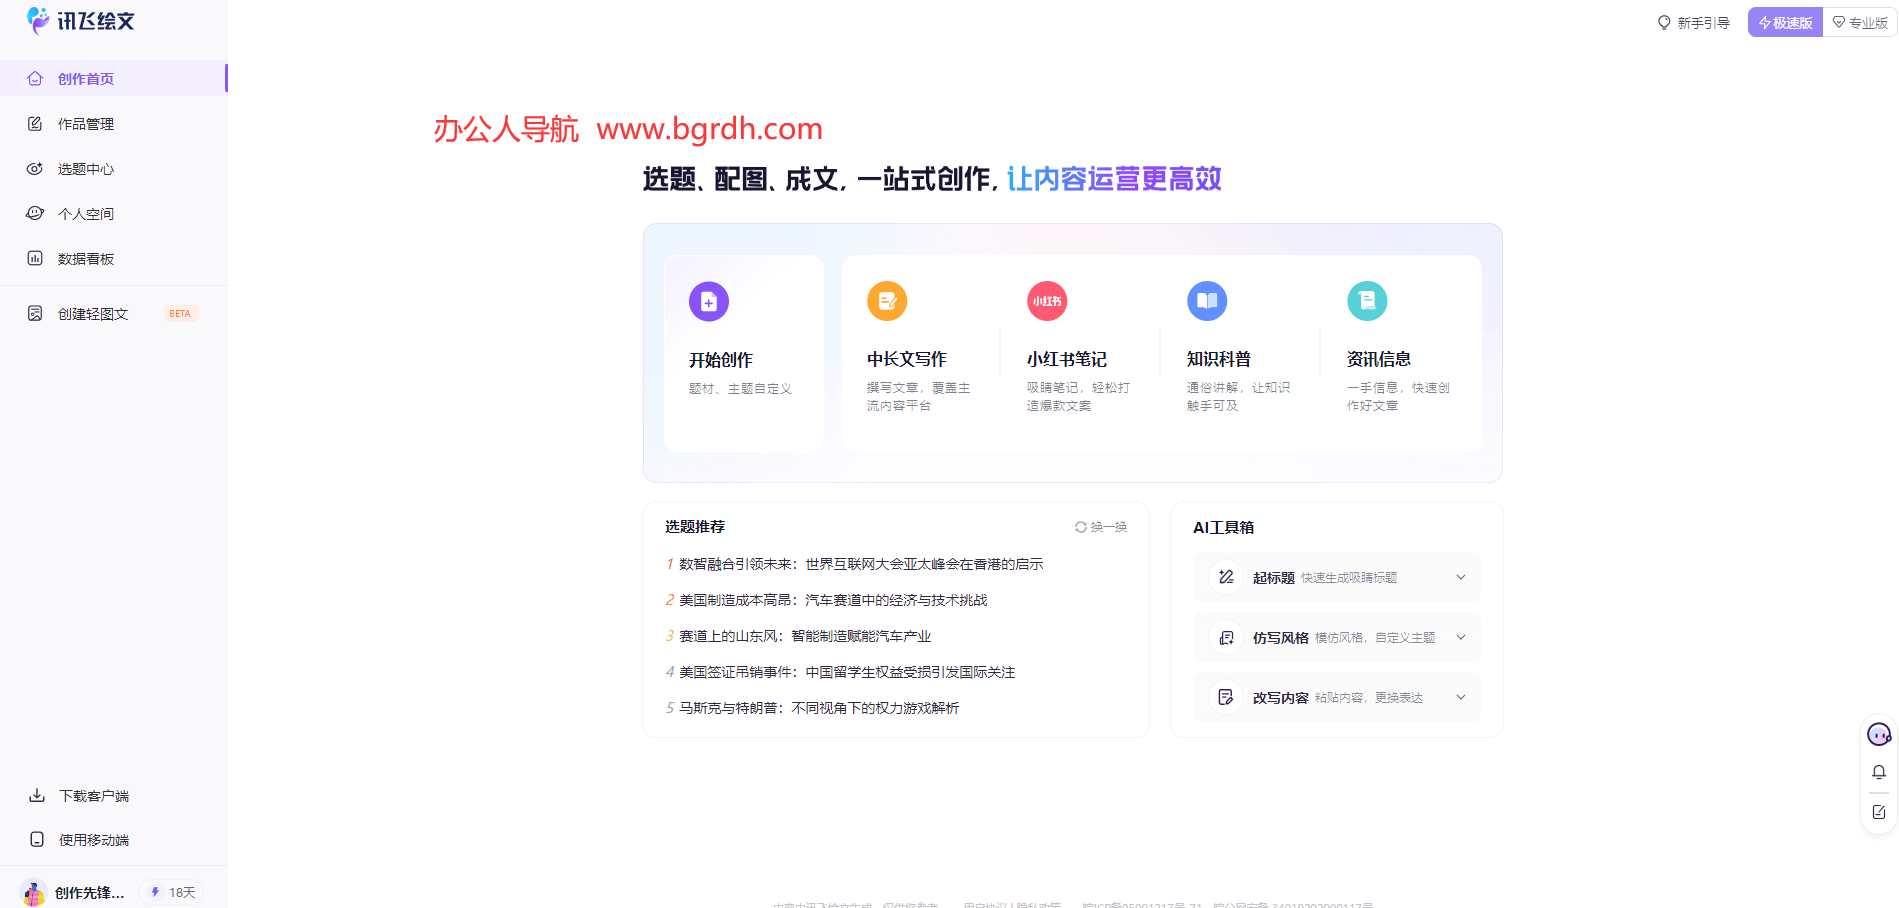Click the 个人空间 icon in sidebar
Screen dimensions: 1899x908
point(35,213)
